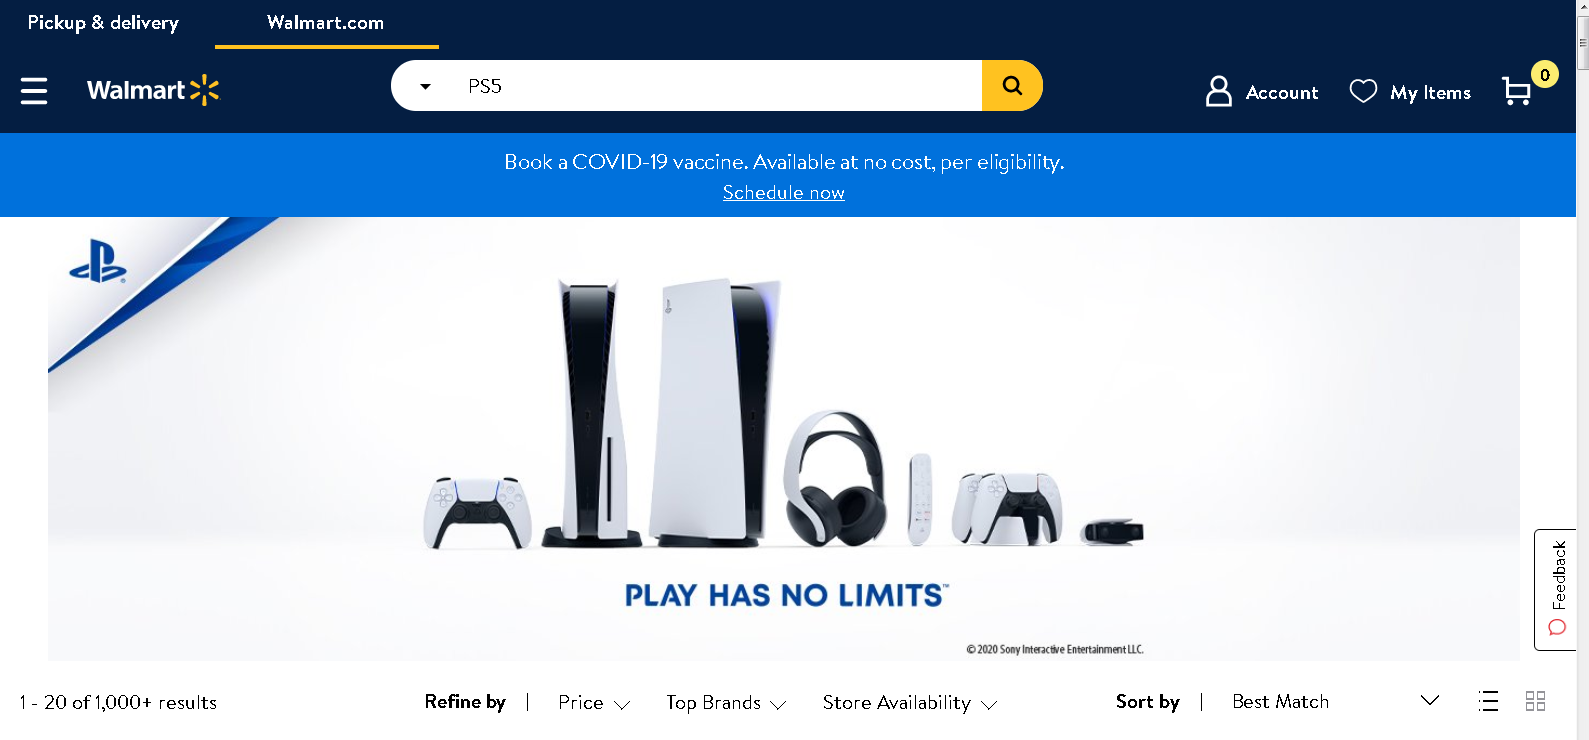This screenshot has height=740, width=1589.
Task: Click the My Items heart icon
Action: point(1363,91)
